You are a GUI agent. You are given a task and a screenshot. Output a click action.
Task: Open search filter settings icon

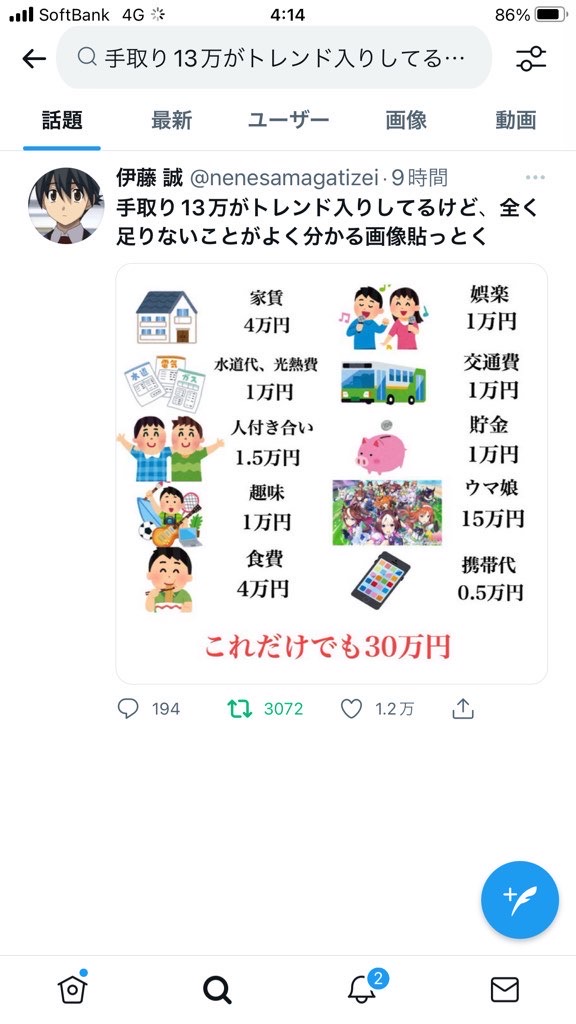click(x=531, y=59)
